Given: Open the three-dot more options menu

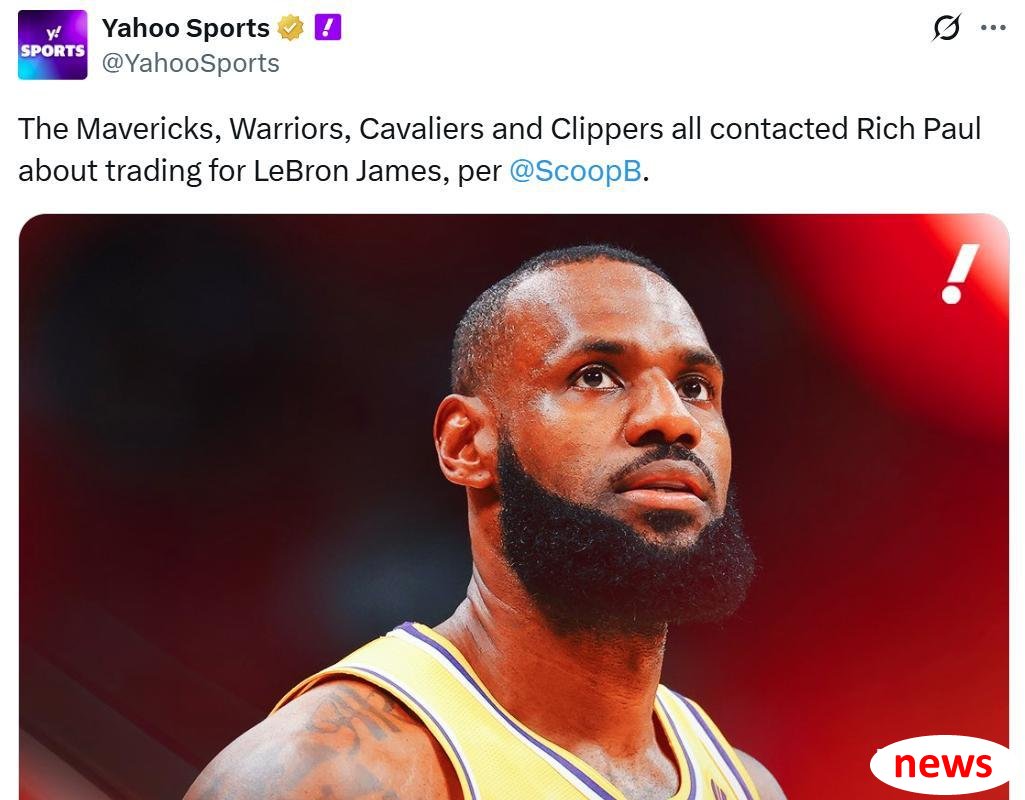Looking at the screenshot, I should 993,28.
